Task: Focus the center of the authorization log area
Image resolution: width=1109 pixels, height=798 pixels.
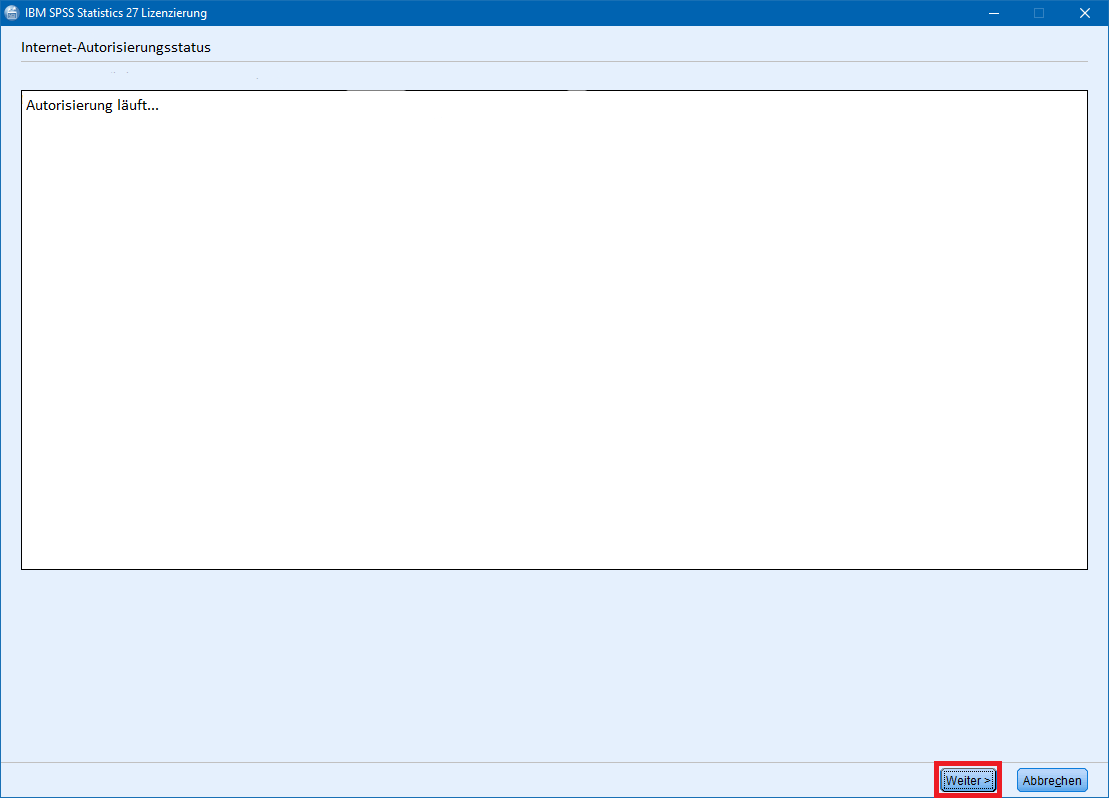Action: tap(554, 330)
